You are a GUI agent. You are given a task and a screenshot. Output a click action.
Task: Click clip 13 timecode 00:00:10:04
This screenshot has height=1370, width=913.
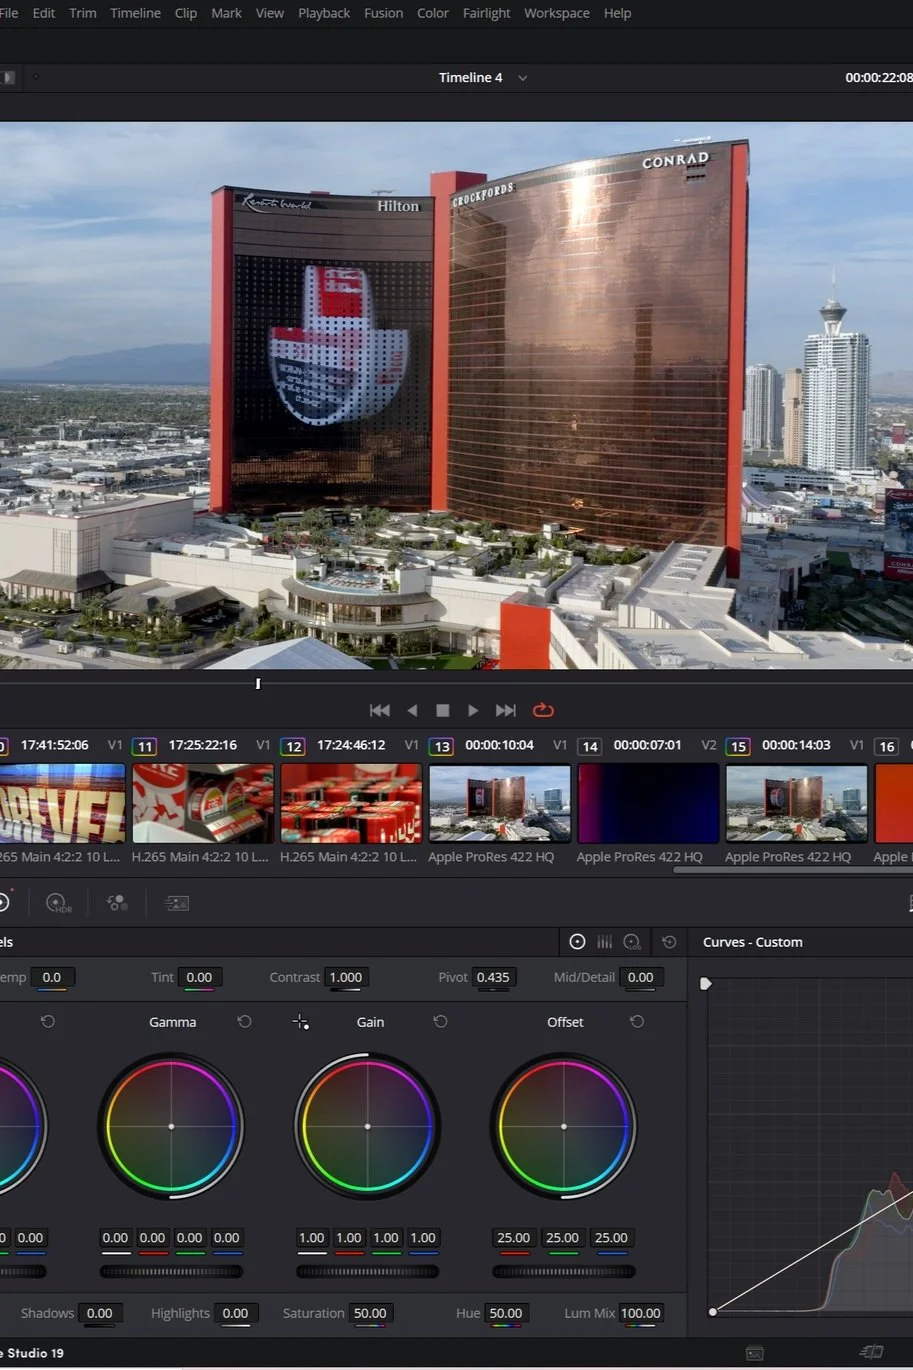[x=499, y=745]
